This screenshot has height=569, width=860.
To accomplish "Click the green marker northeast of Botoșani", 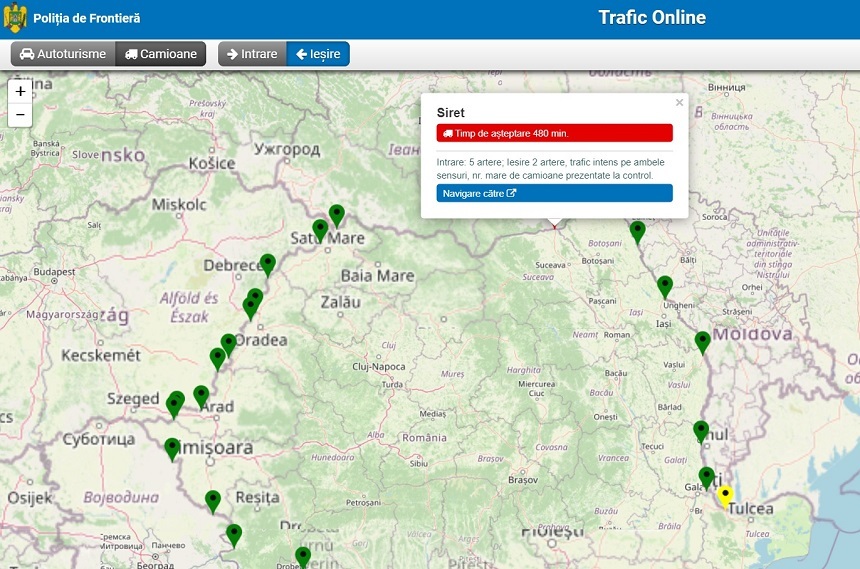I will coord(637,231).
